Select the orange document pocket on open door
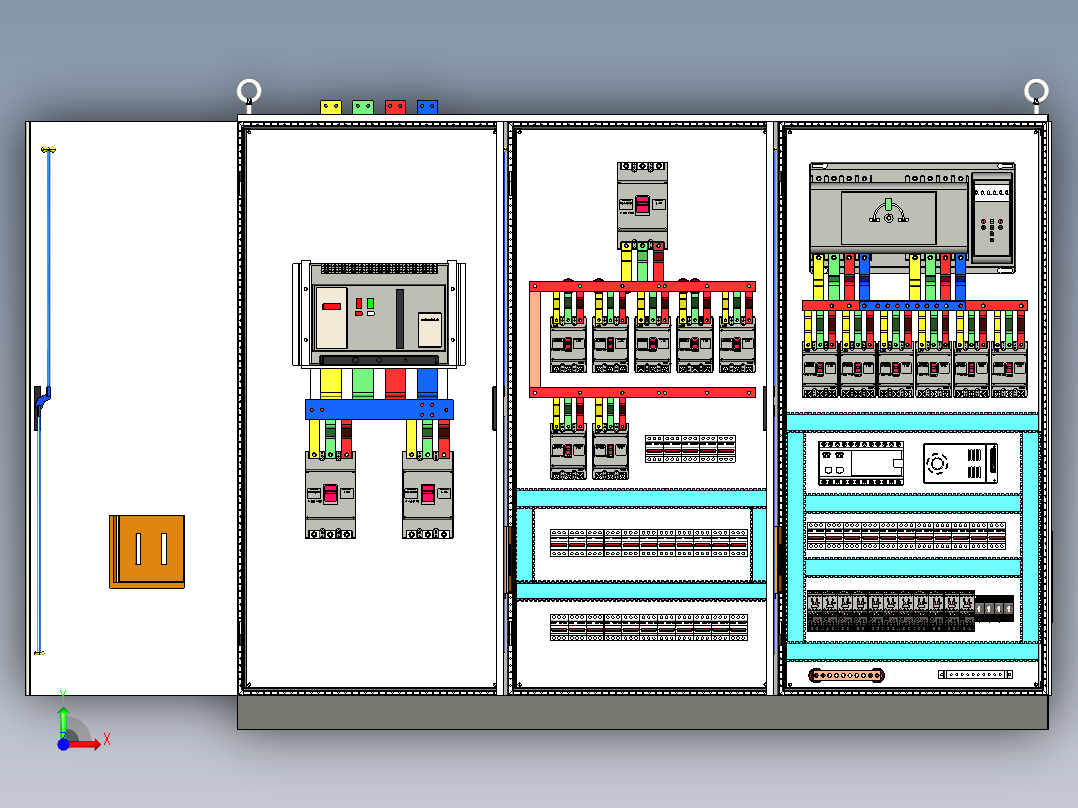This screenshot has width=1078, height=808. [147, 552]
